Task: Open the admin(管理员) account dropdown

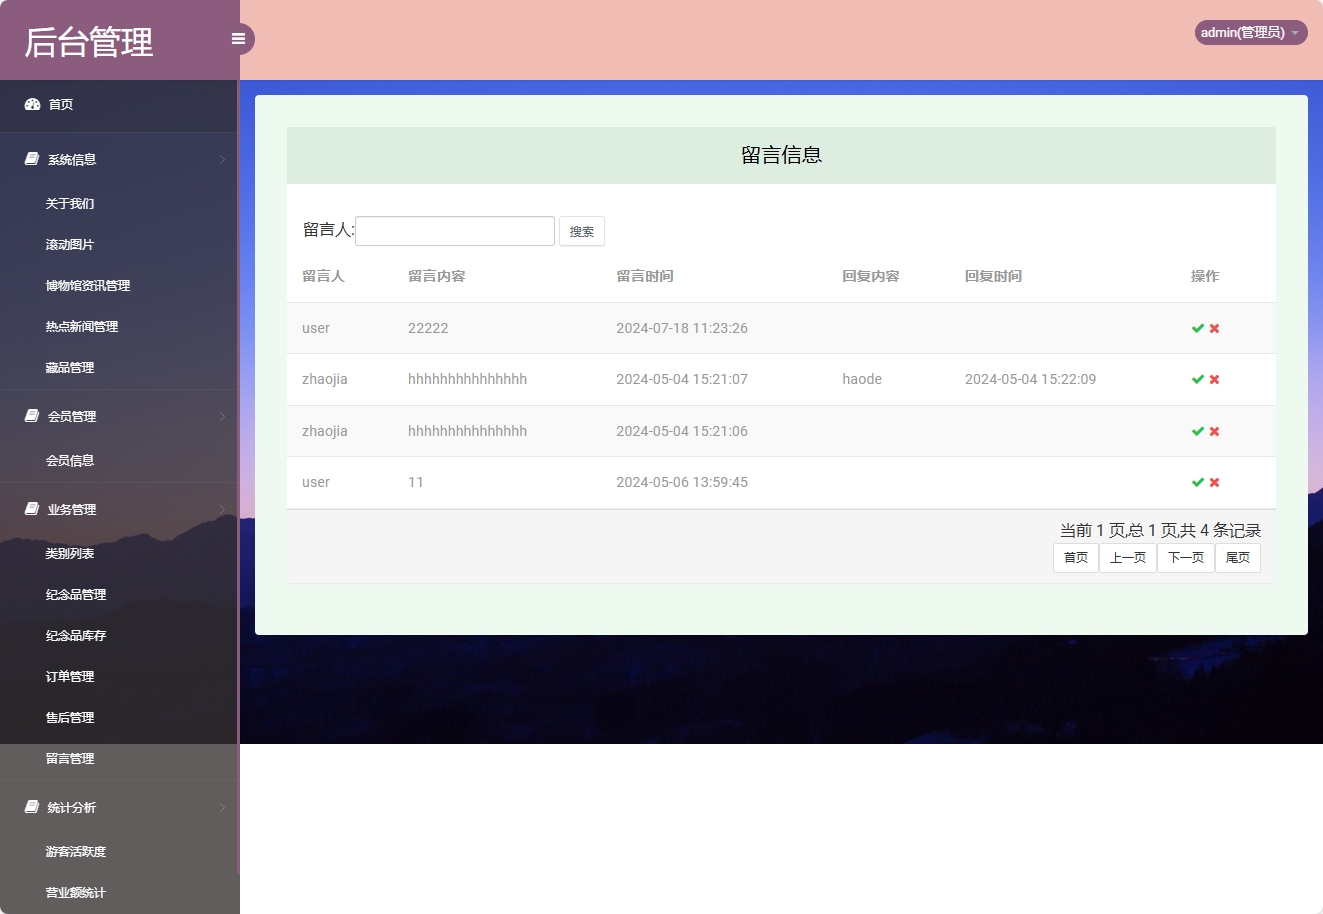Action: (x=1249, y=31)
